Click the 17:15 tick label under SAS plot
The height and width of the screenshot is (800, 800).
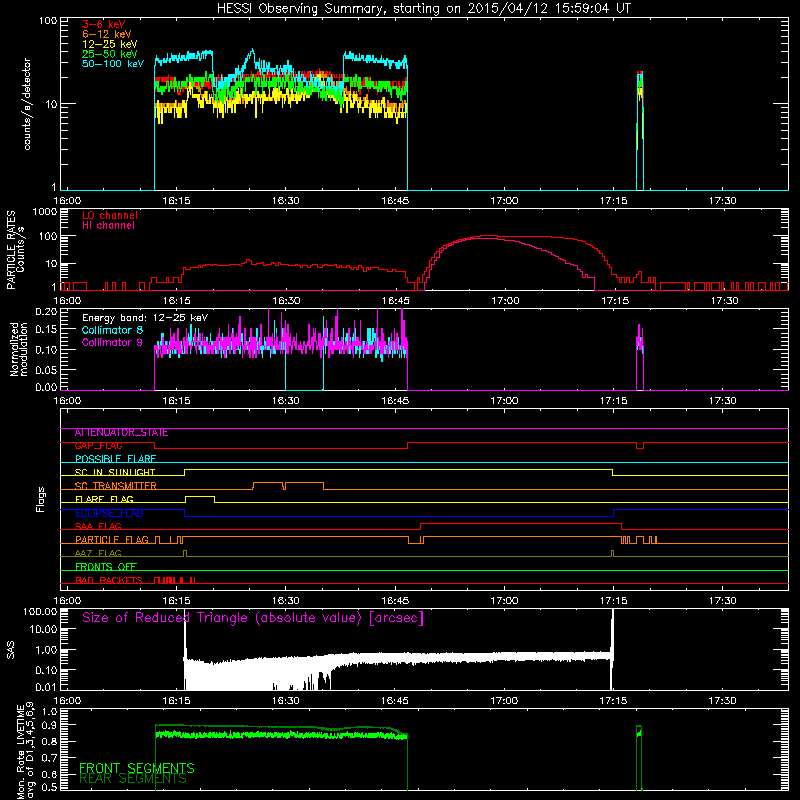coord(613,701)
